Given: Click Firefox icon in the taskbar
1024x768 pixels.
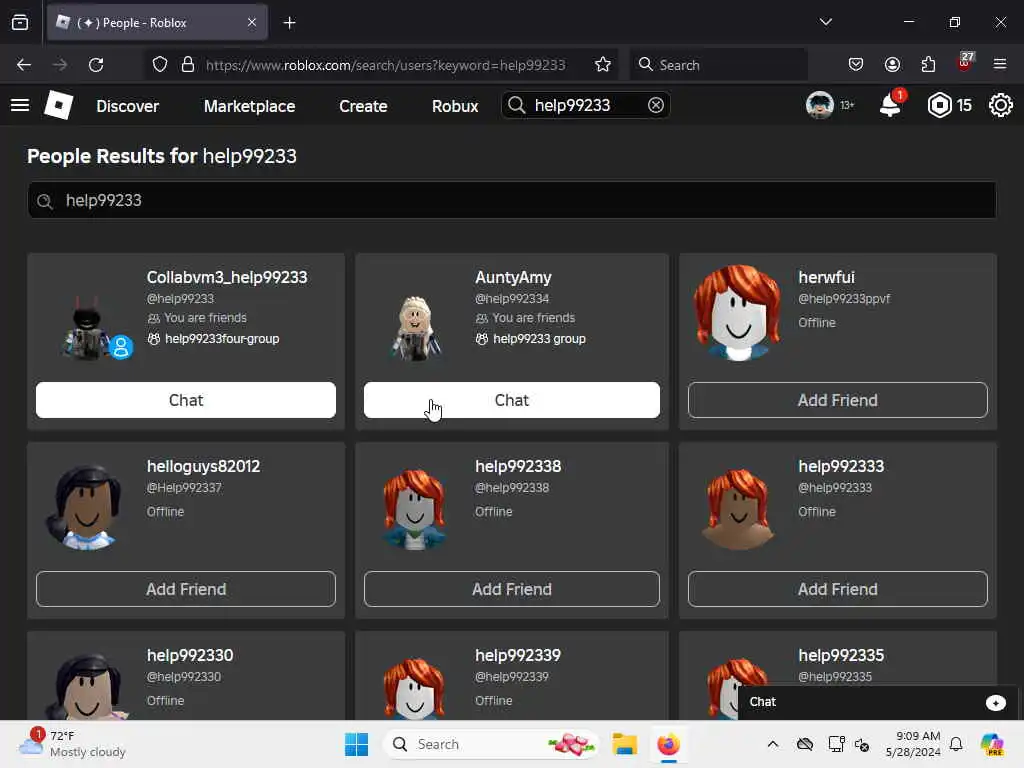Looking at the screenshot, I should (x=668, y=744).
